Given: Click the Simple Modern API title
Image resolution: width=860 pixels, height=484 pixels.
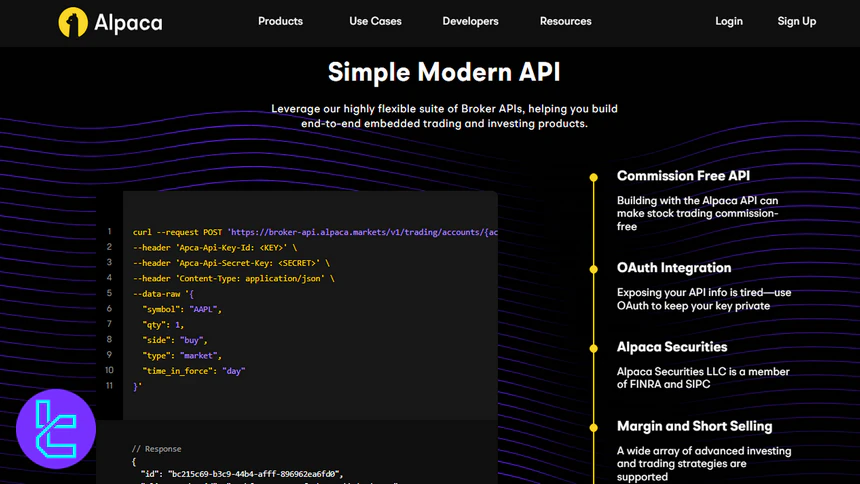Looking at the screenshot, I should click(x=444, y=72).
